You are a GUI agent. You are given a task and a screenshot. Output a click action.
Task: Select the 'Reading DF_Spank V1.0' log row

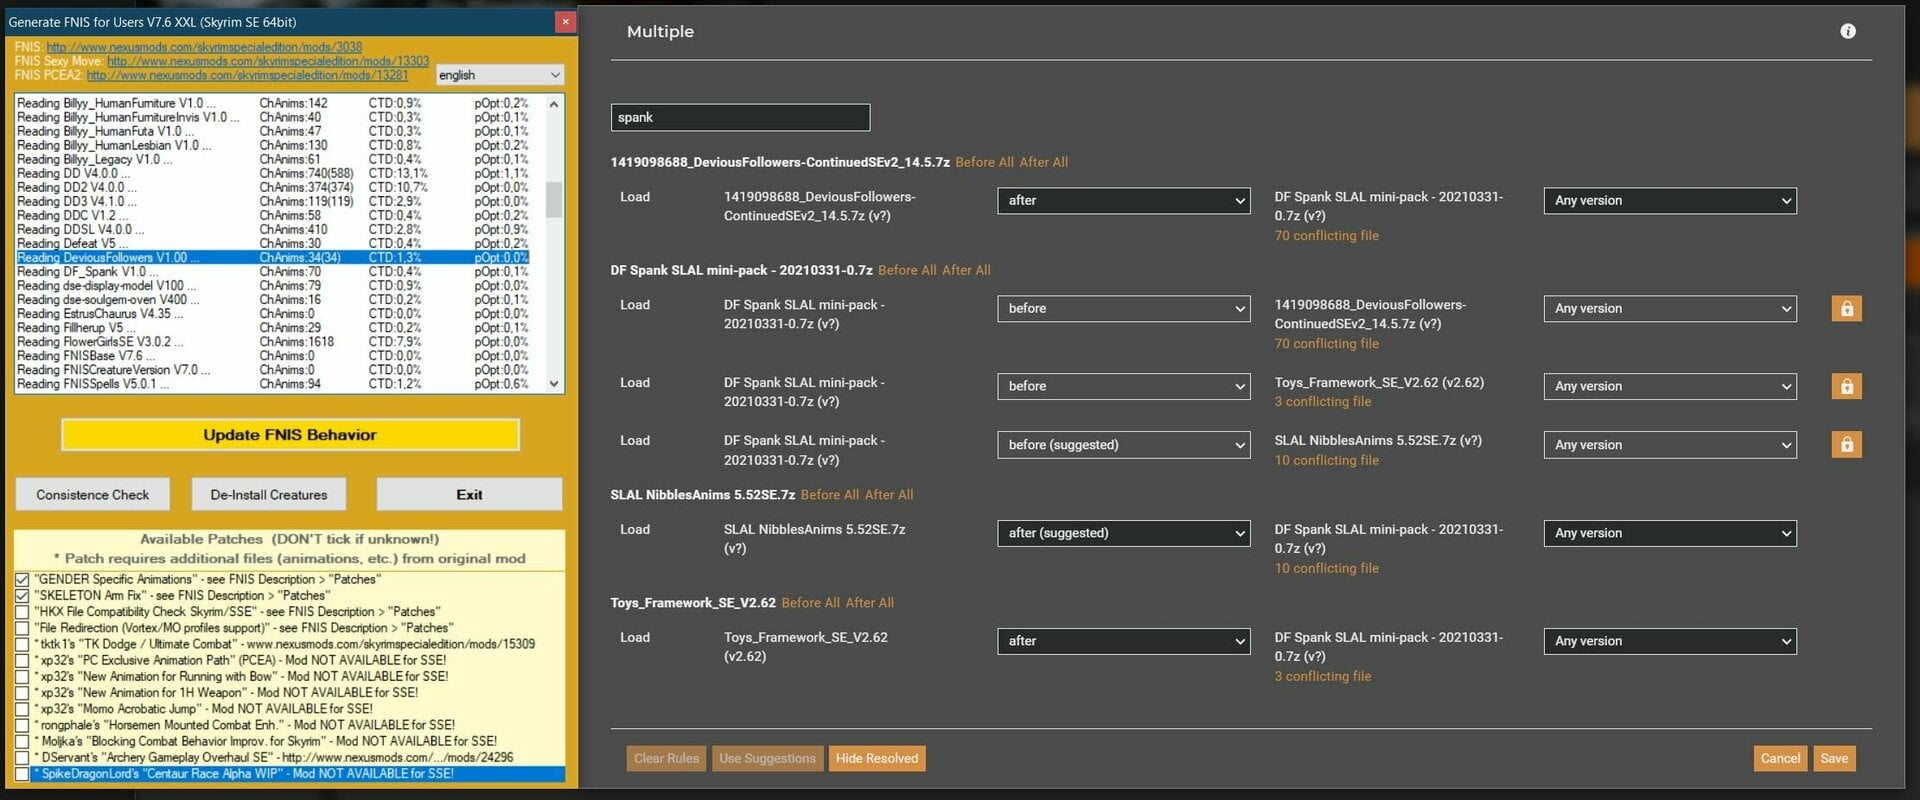tap(272, 272)
